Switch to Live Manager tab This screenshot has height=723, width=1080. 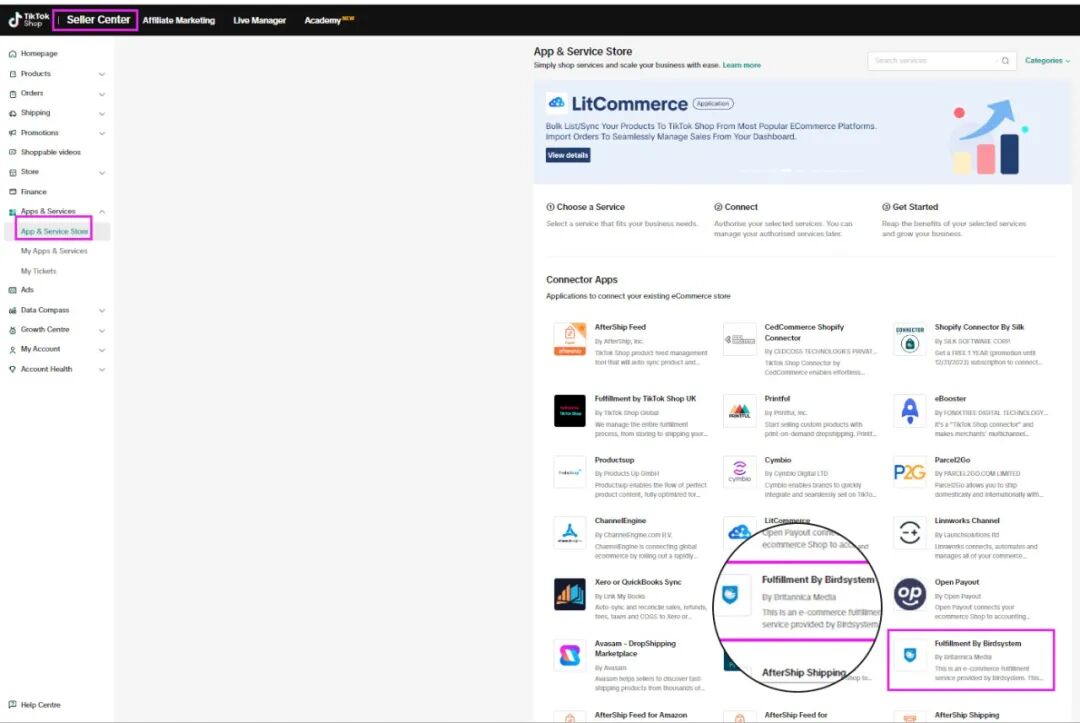coord(260,20)
